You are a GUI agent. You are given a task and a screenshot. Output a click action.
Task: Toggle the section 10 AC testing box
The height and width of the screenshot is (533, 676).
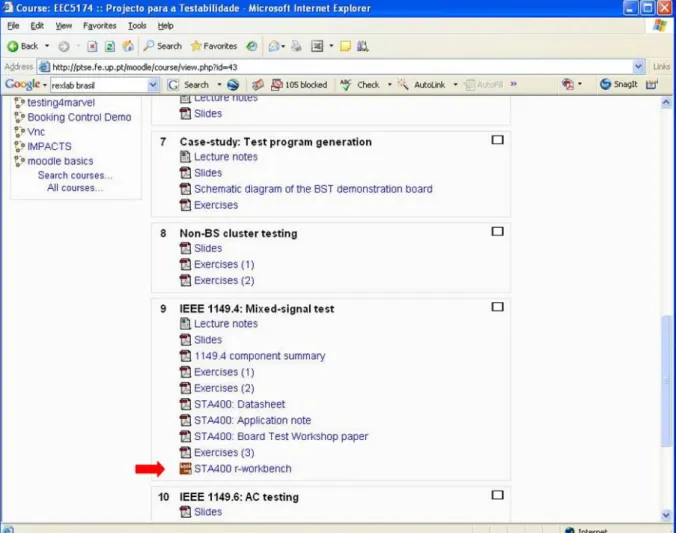point(498,495)
